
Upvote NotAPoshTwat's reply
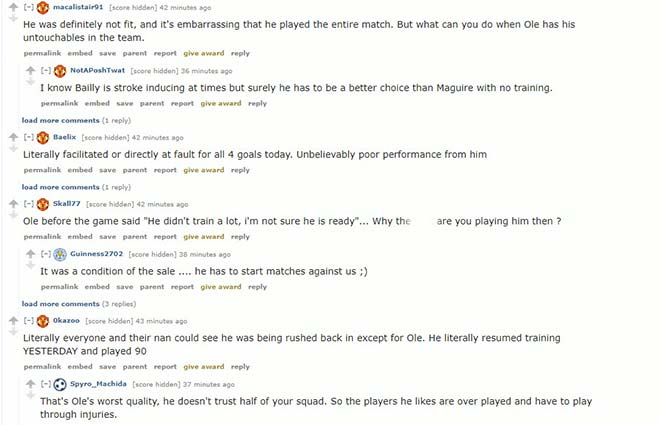(30, 70)
